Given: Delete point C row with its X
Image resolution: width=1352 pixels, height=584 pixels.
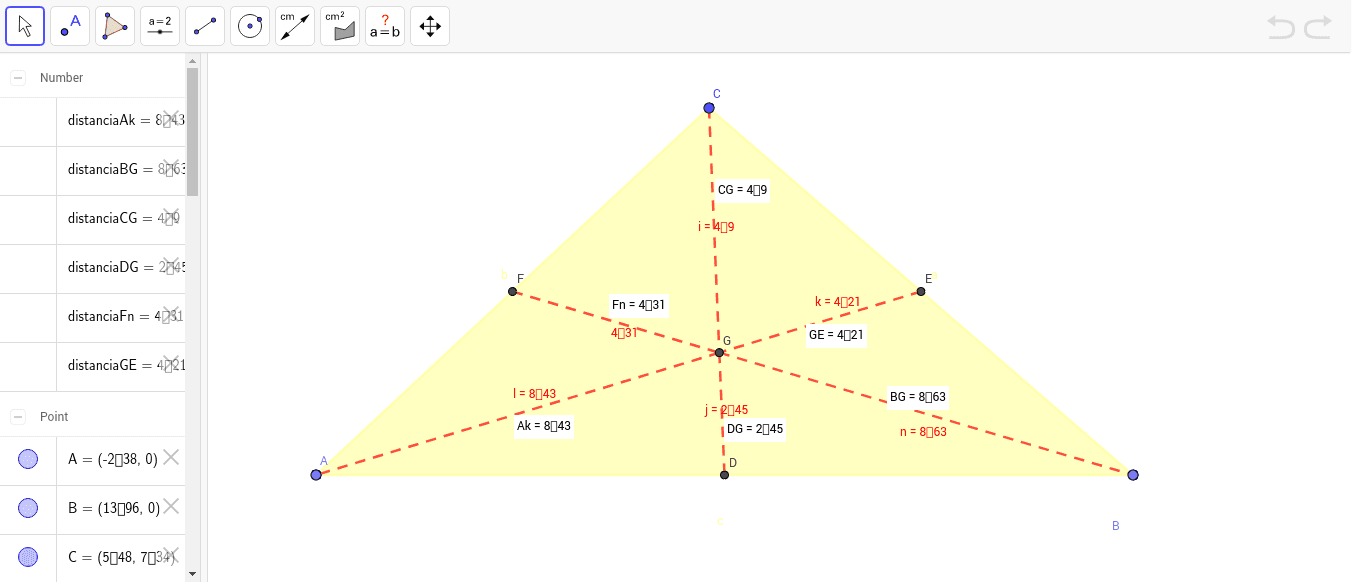Looking at the screenshot, I should tap(171, 555).
